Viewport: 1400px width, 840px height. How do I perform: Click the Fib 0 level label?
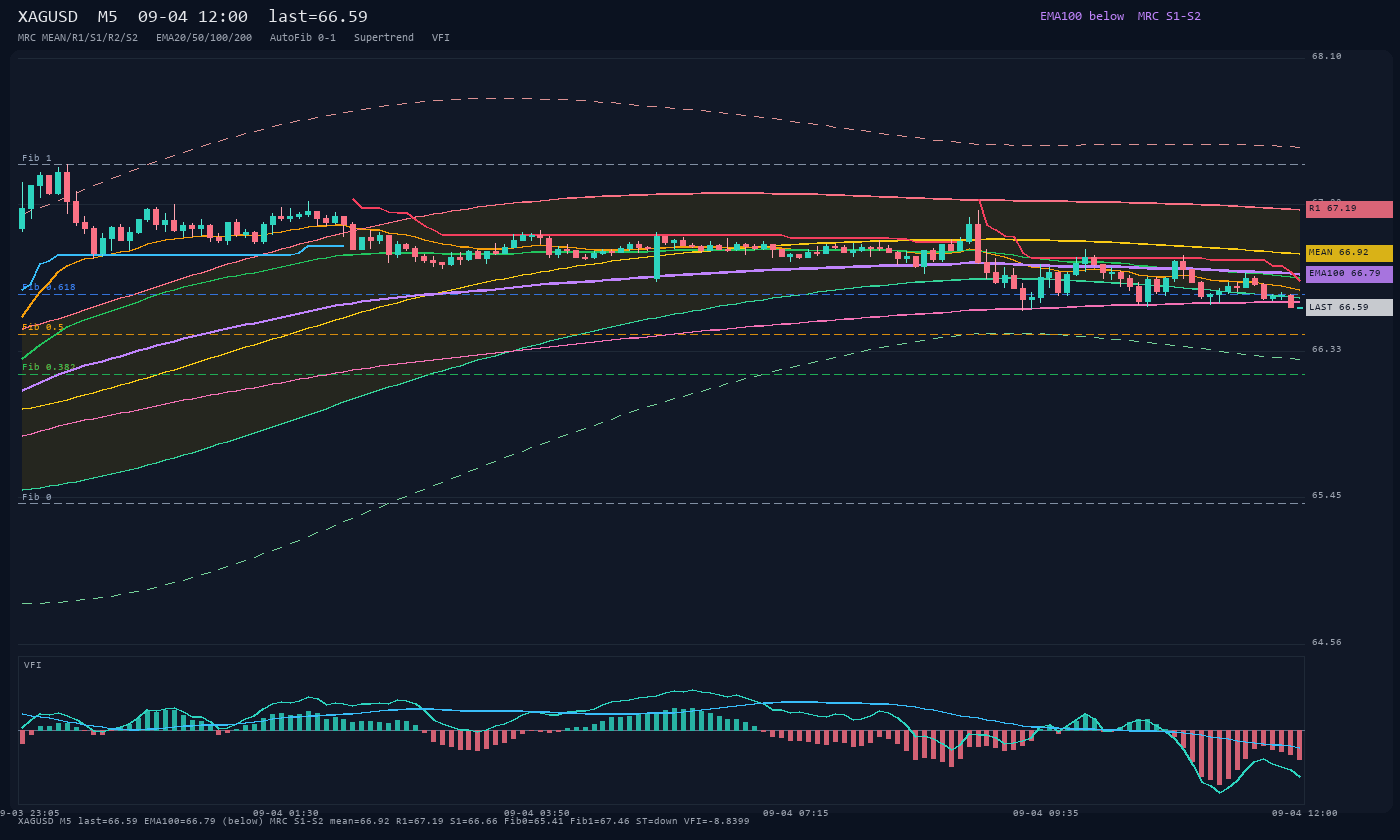pos(37,497)
